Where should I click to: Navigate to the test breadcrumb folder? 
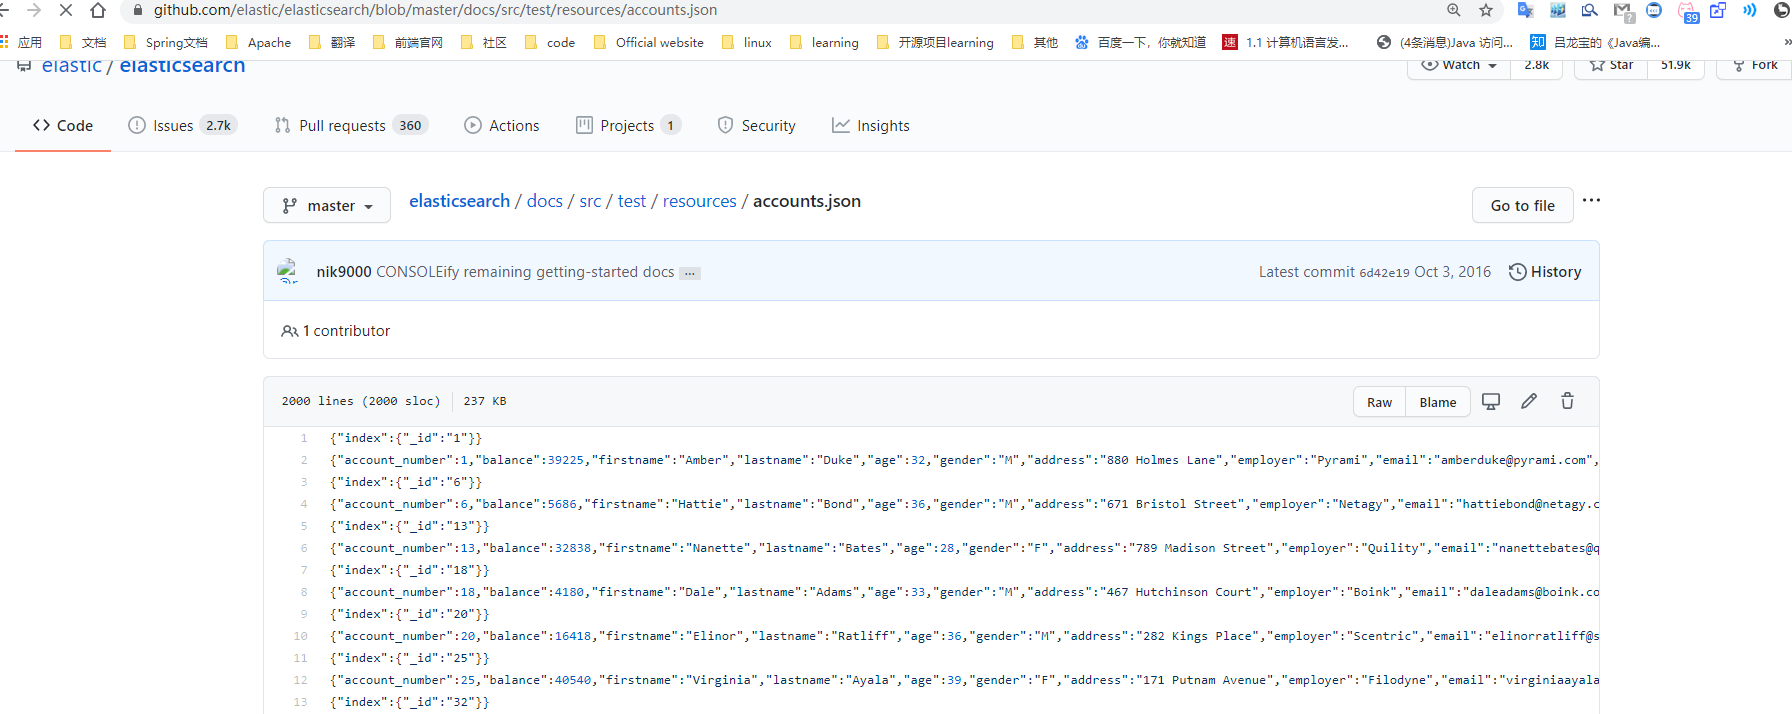click(632, 201)
